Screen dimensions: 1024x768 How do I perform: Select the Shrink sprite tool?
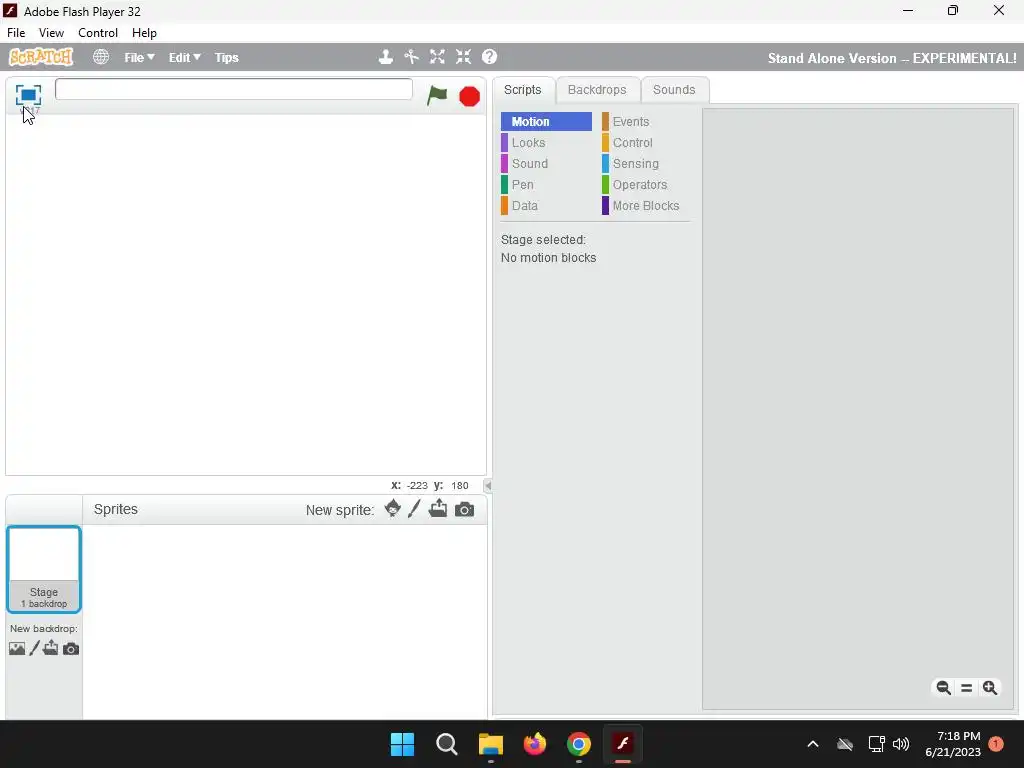click(463, 57)
